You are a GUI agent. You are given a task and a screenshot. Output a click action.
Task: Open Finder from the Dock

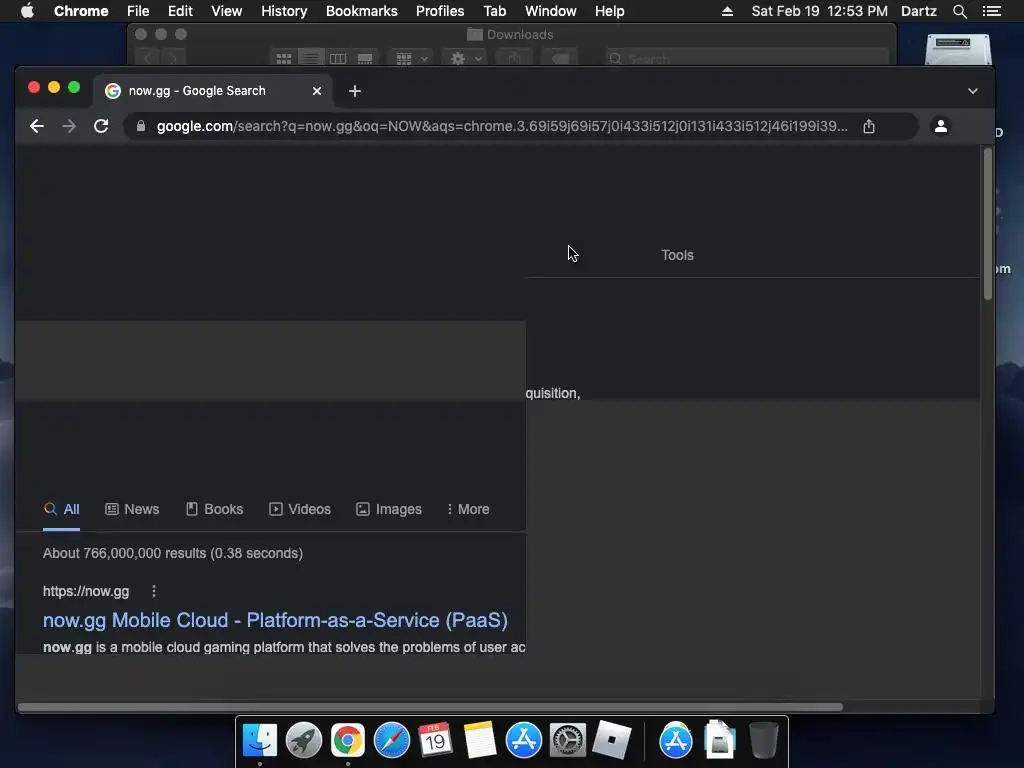260,741
